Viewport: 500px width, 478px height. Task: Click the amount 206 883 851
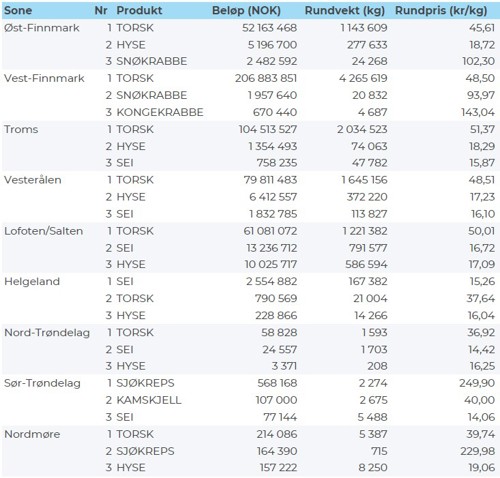266,78
